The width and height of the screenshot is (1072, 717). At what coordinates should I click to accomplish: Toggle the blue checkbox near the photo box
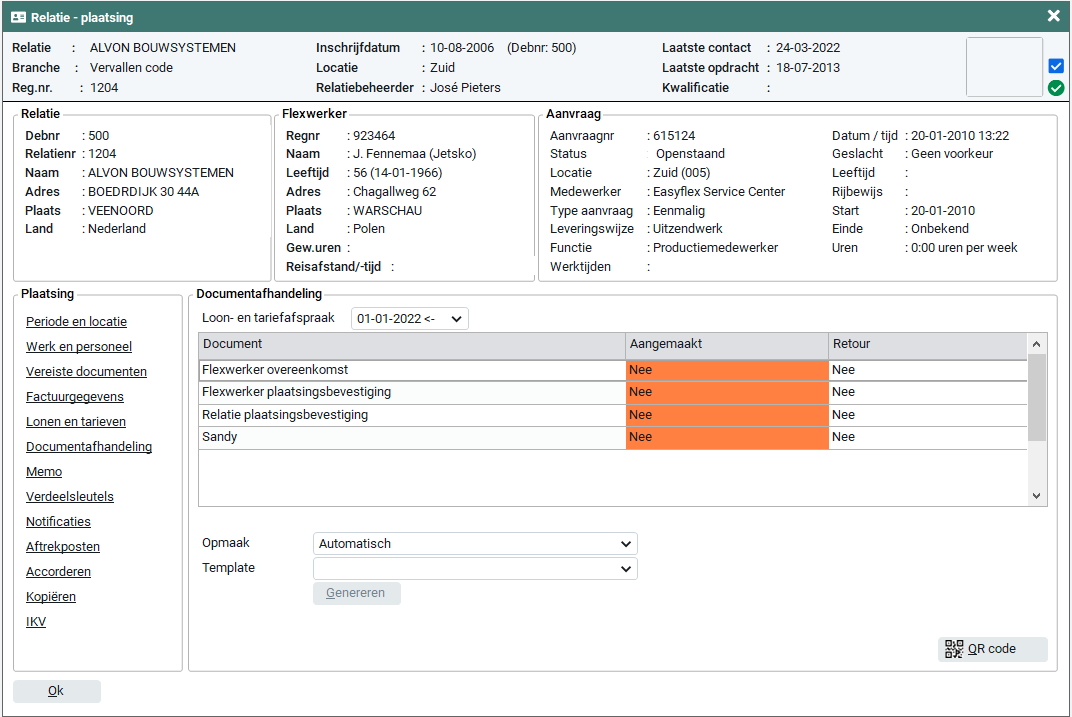tap(1056, 66)
